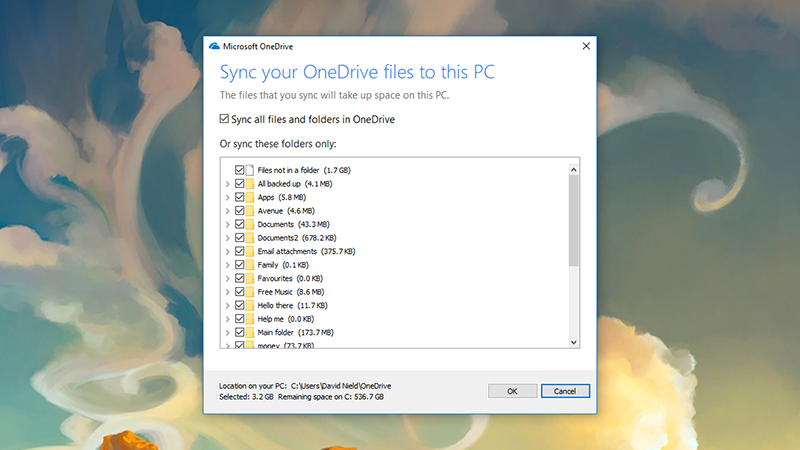Select the 'All backed up (4.1 MB)' row
The width and height of the screenshot is (800, 450).
pos(294,184)
